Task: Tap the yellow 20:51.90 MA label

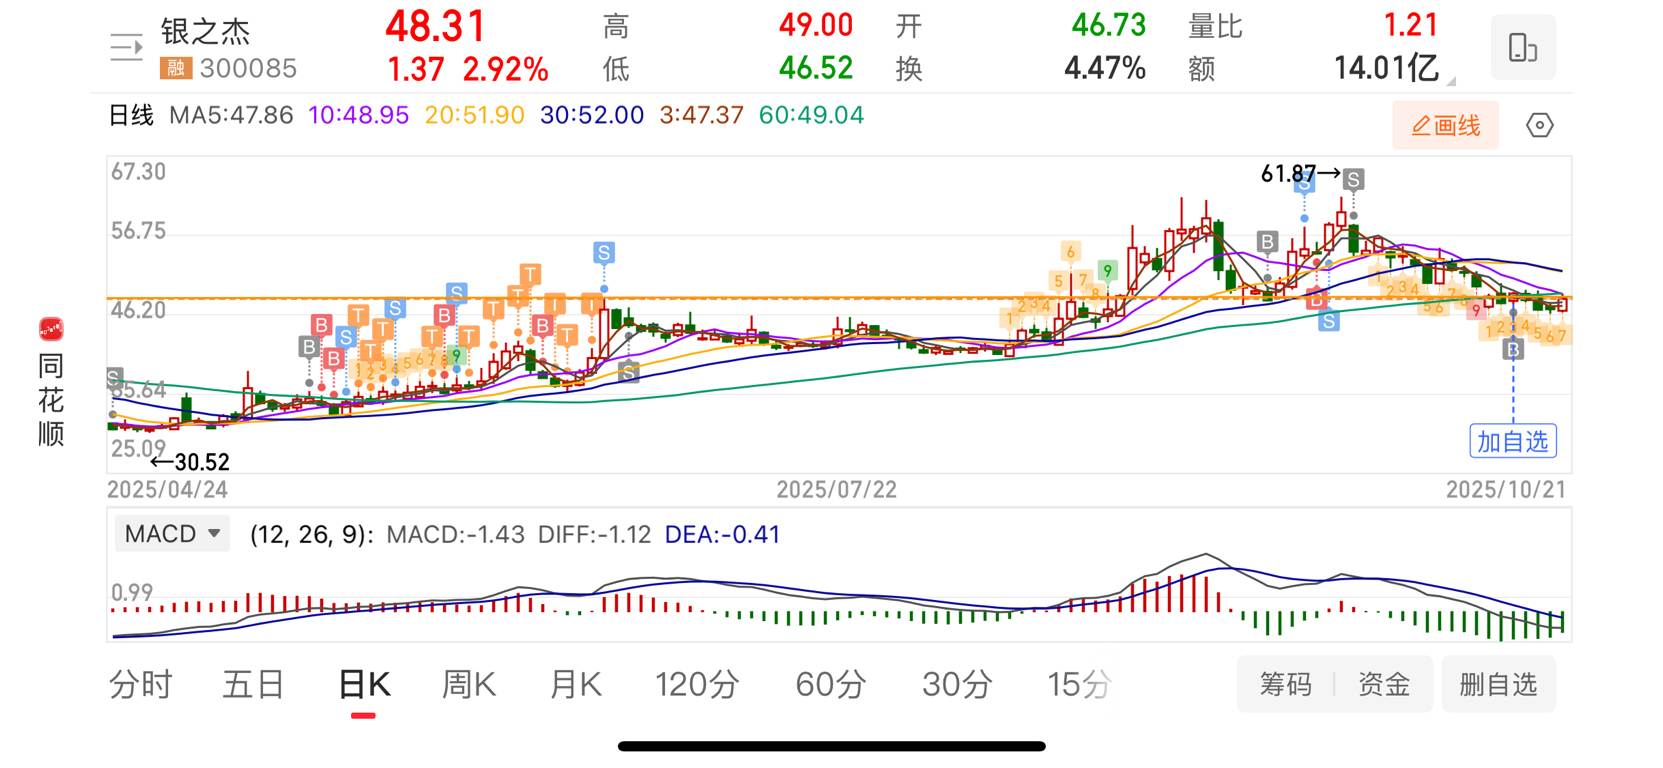Action: coord(474,115)
